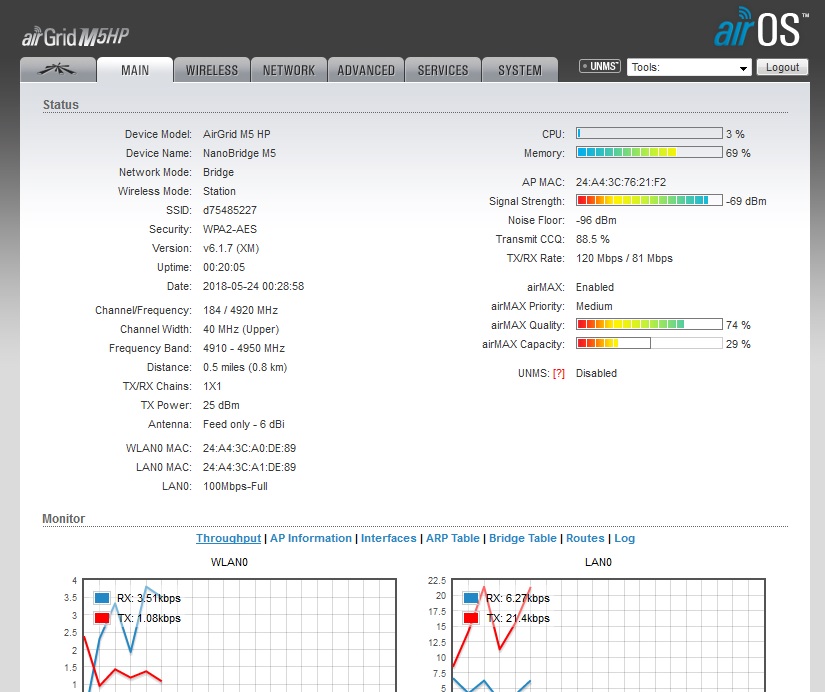Click the Monitor section heading
This screenshot has width=825, height=692.
pos(64,519)
